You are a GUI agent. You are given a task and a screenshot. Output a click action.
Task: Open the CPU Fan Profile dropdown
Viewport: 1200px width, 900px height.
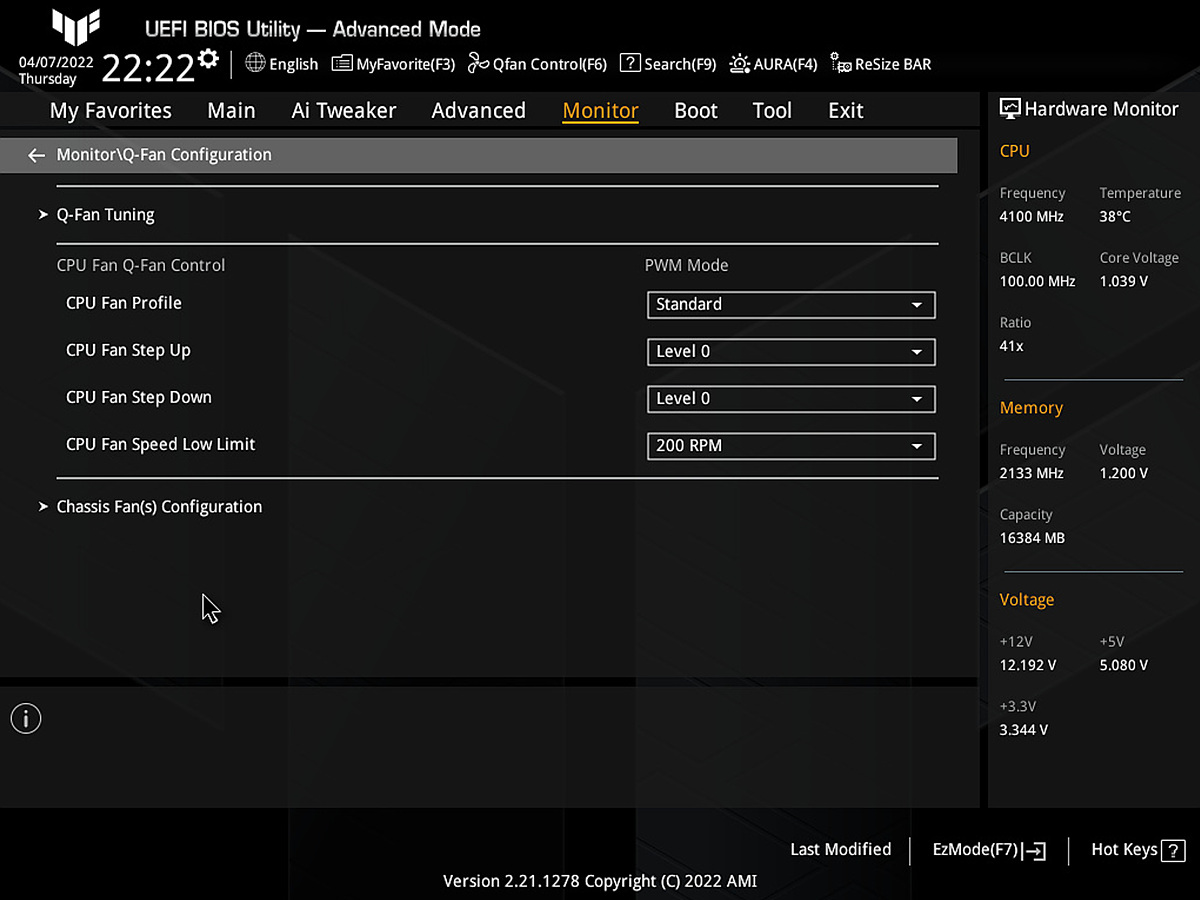click(791, 304)
